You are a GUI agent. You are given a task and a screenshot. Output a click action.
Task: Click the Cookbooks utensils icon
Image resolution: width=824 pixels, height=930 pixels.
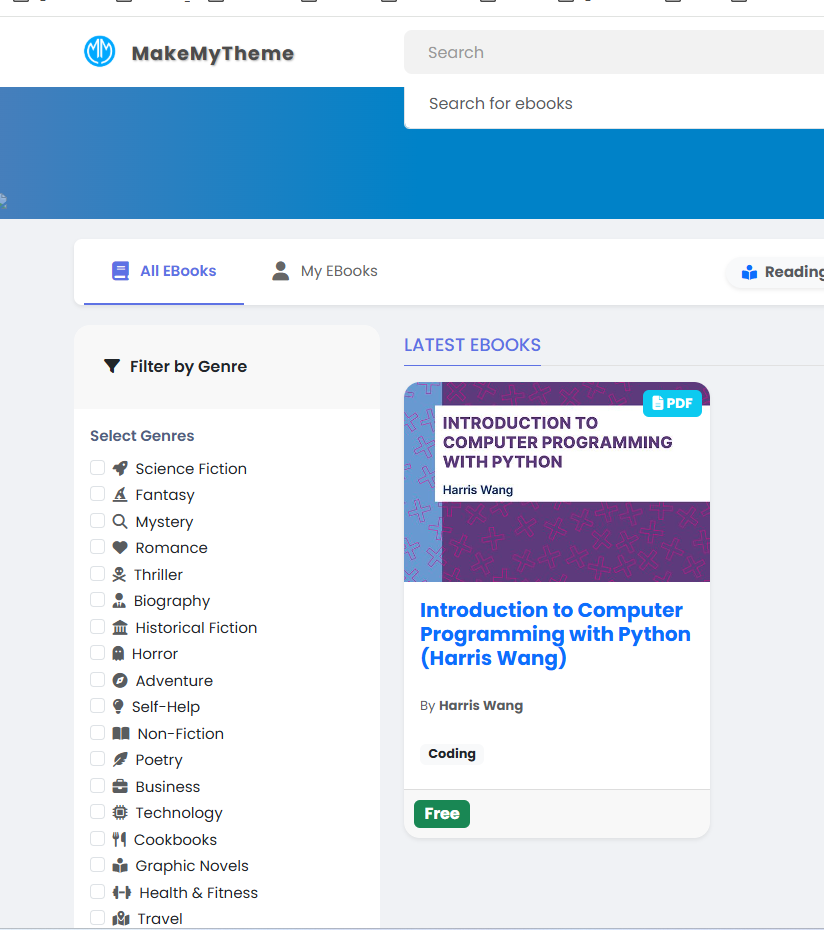(x=119, y=839)
